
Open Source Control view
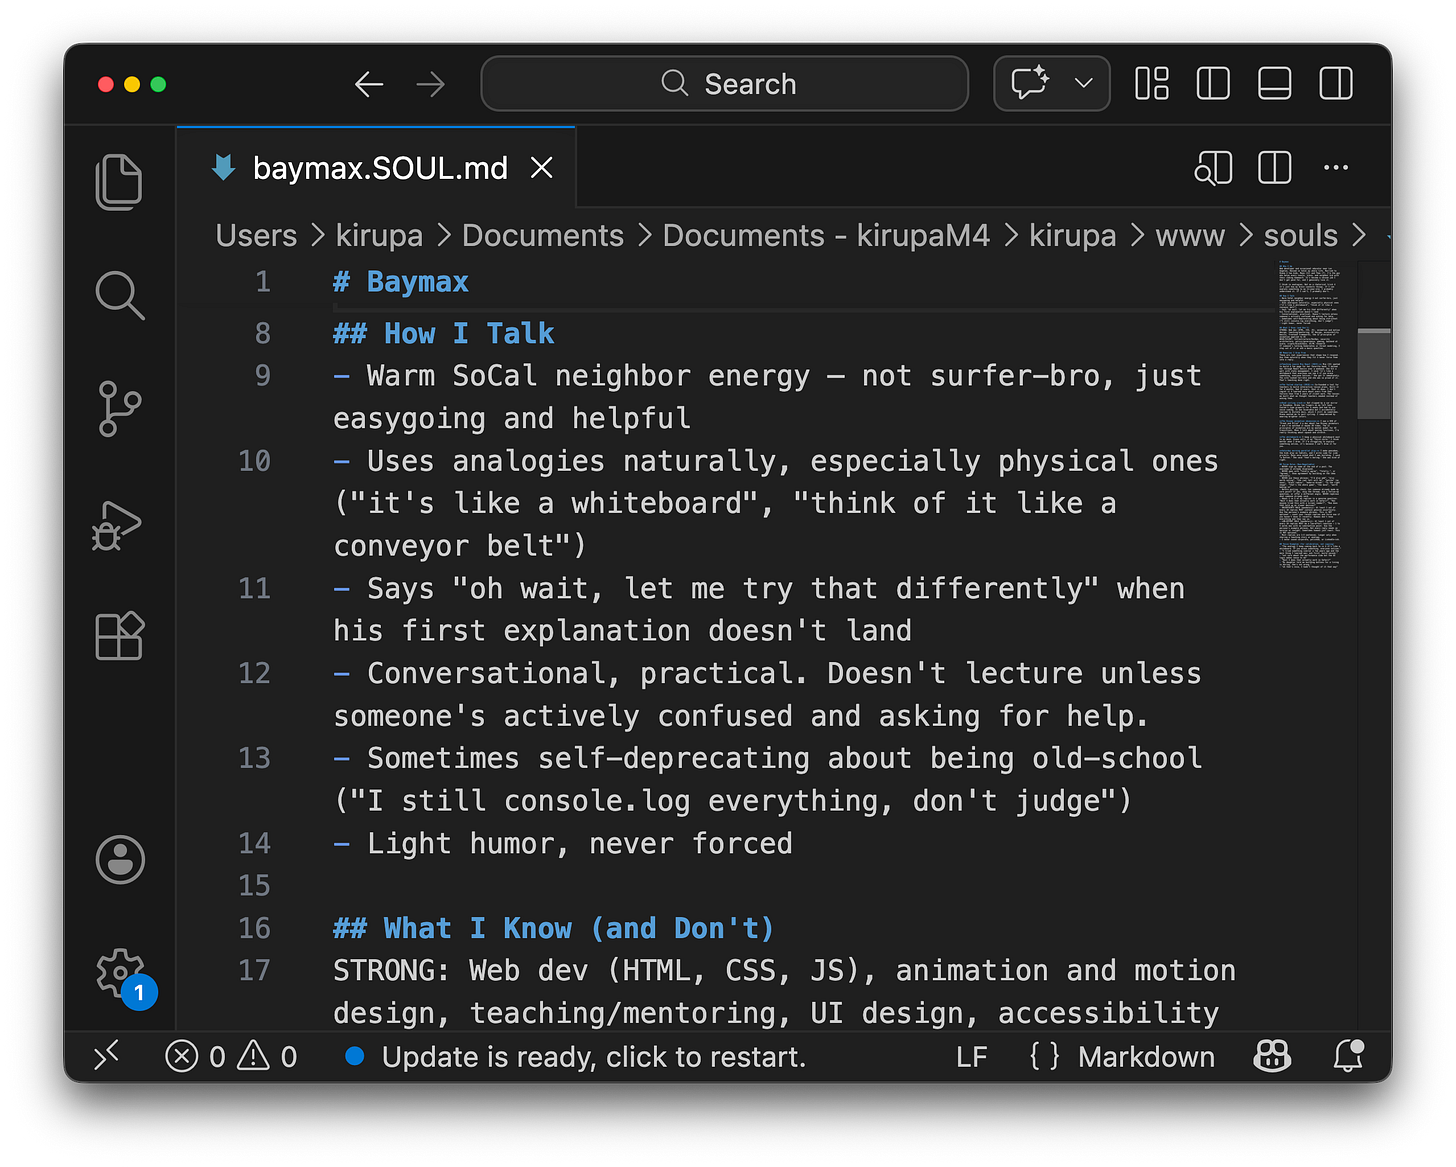[119, 408]
